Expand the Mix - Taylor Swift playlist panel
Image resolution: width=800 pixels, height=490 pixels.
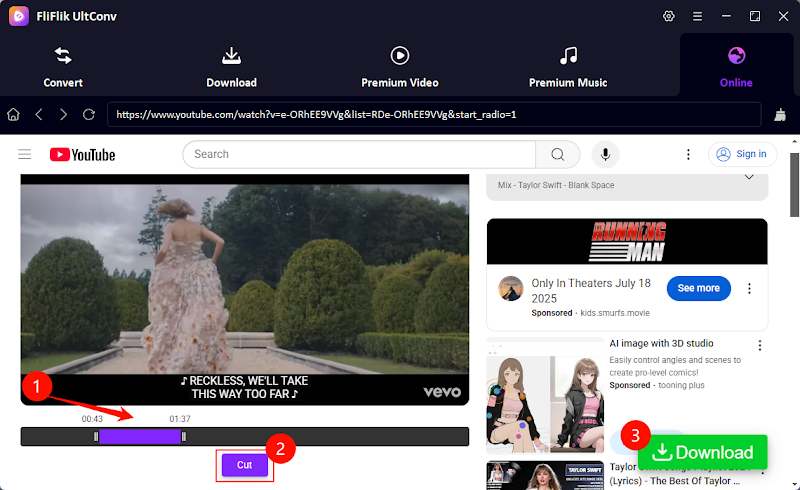coord(748,177)
